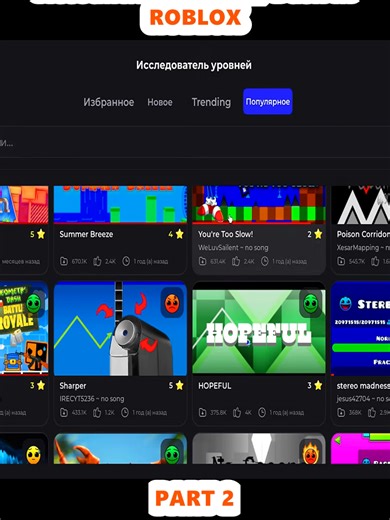Click the highlighted Популярное tab
Viewport: 390px width, 520px height.
[x=268, y=102]
